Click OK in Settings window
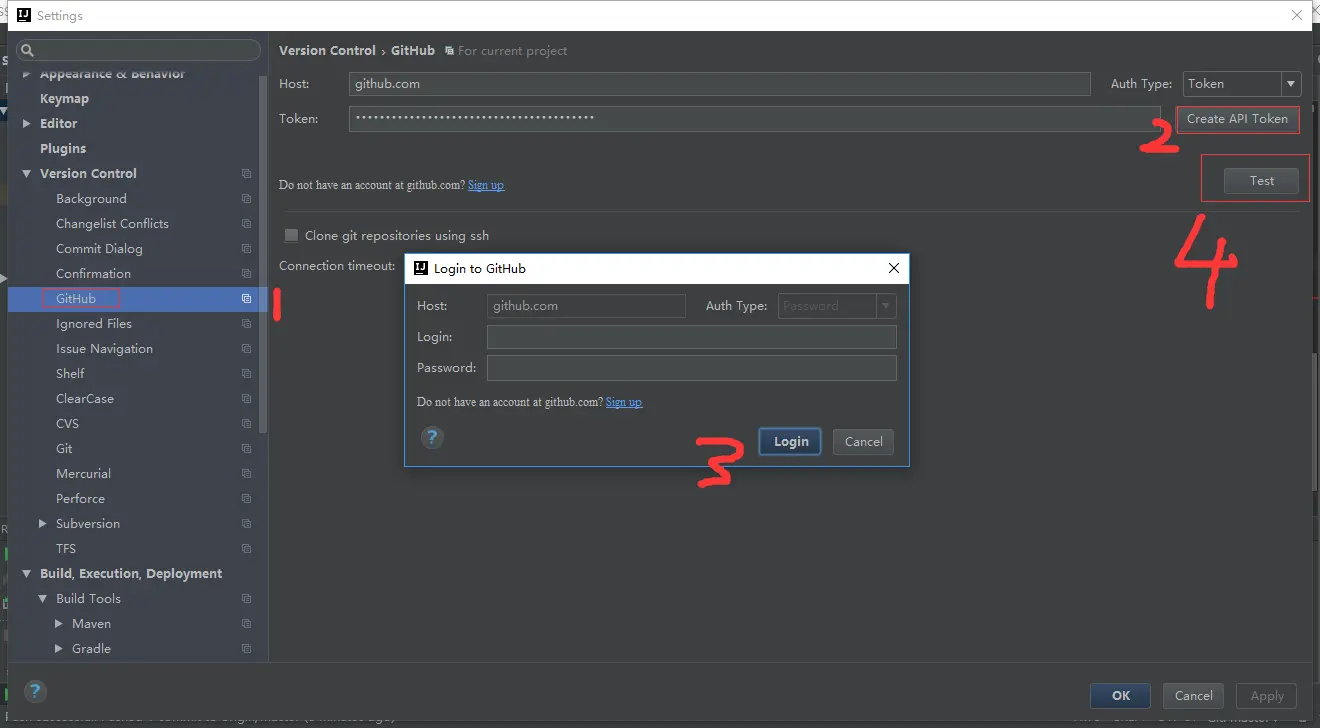1320x728 pixels. pos(1121,696)
